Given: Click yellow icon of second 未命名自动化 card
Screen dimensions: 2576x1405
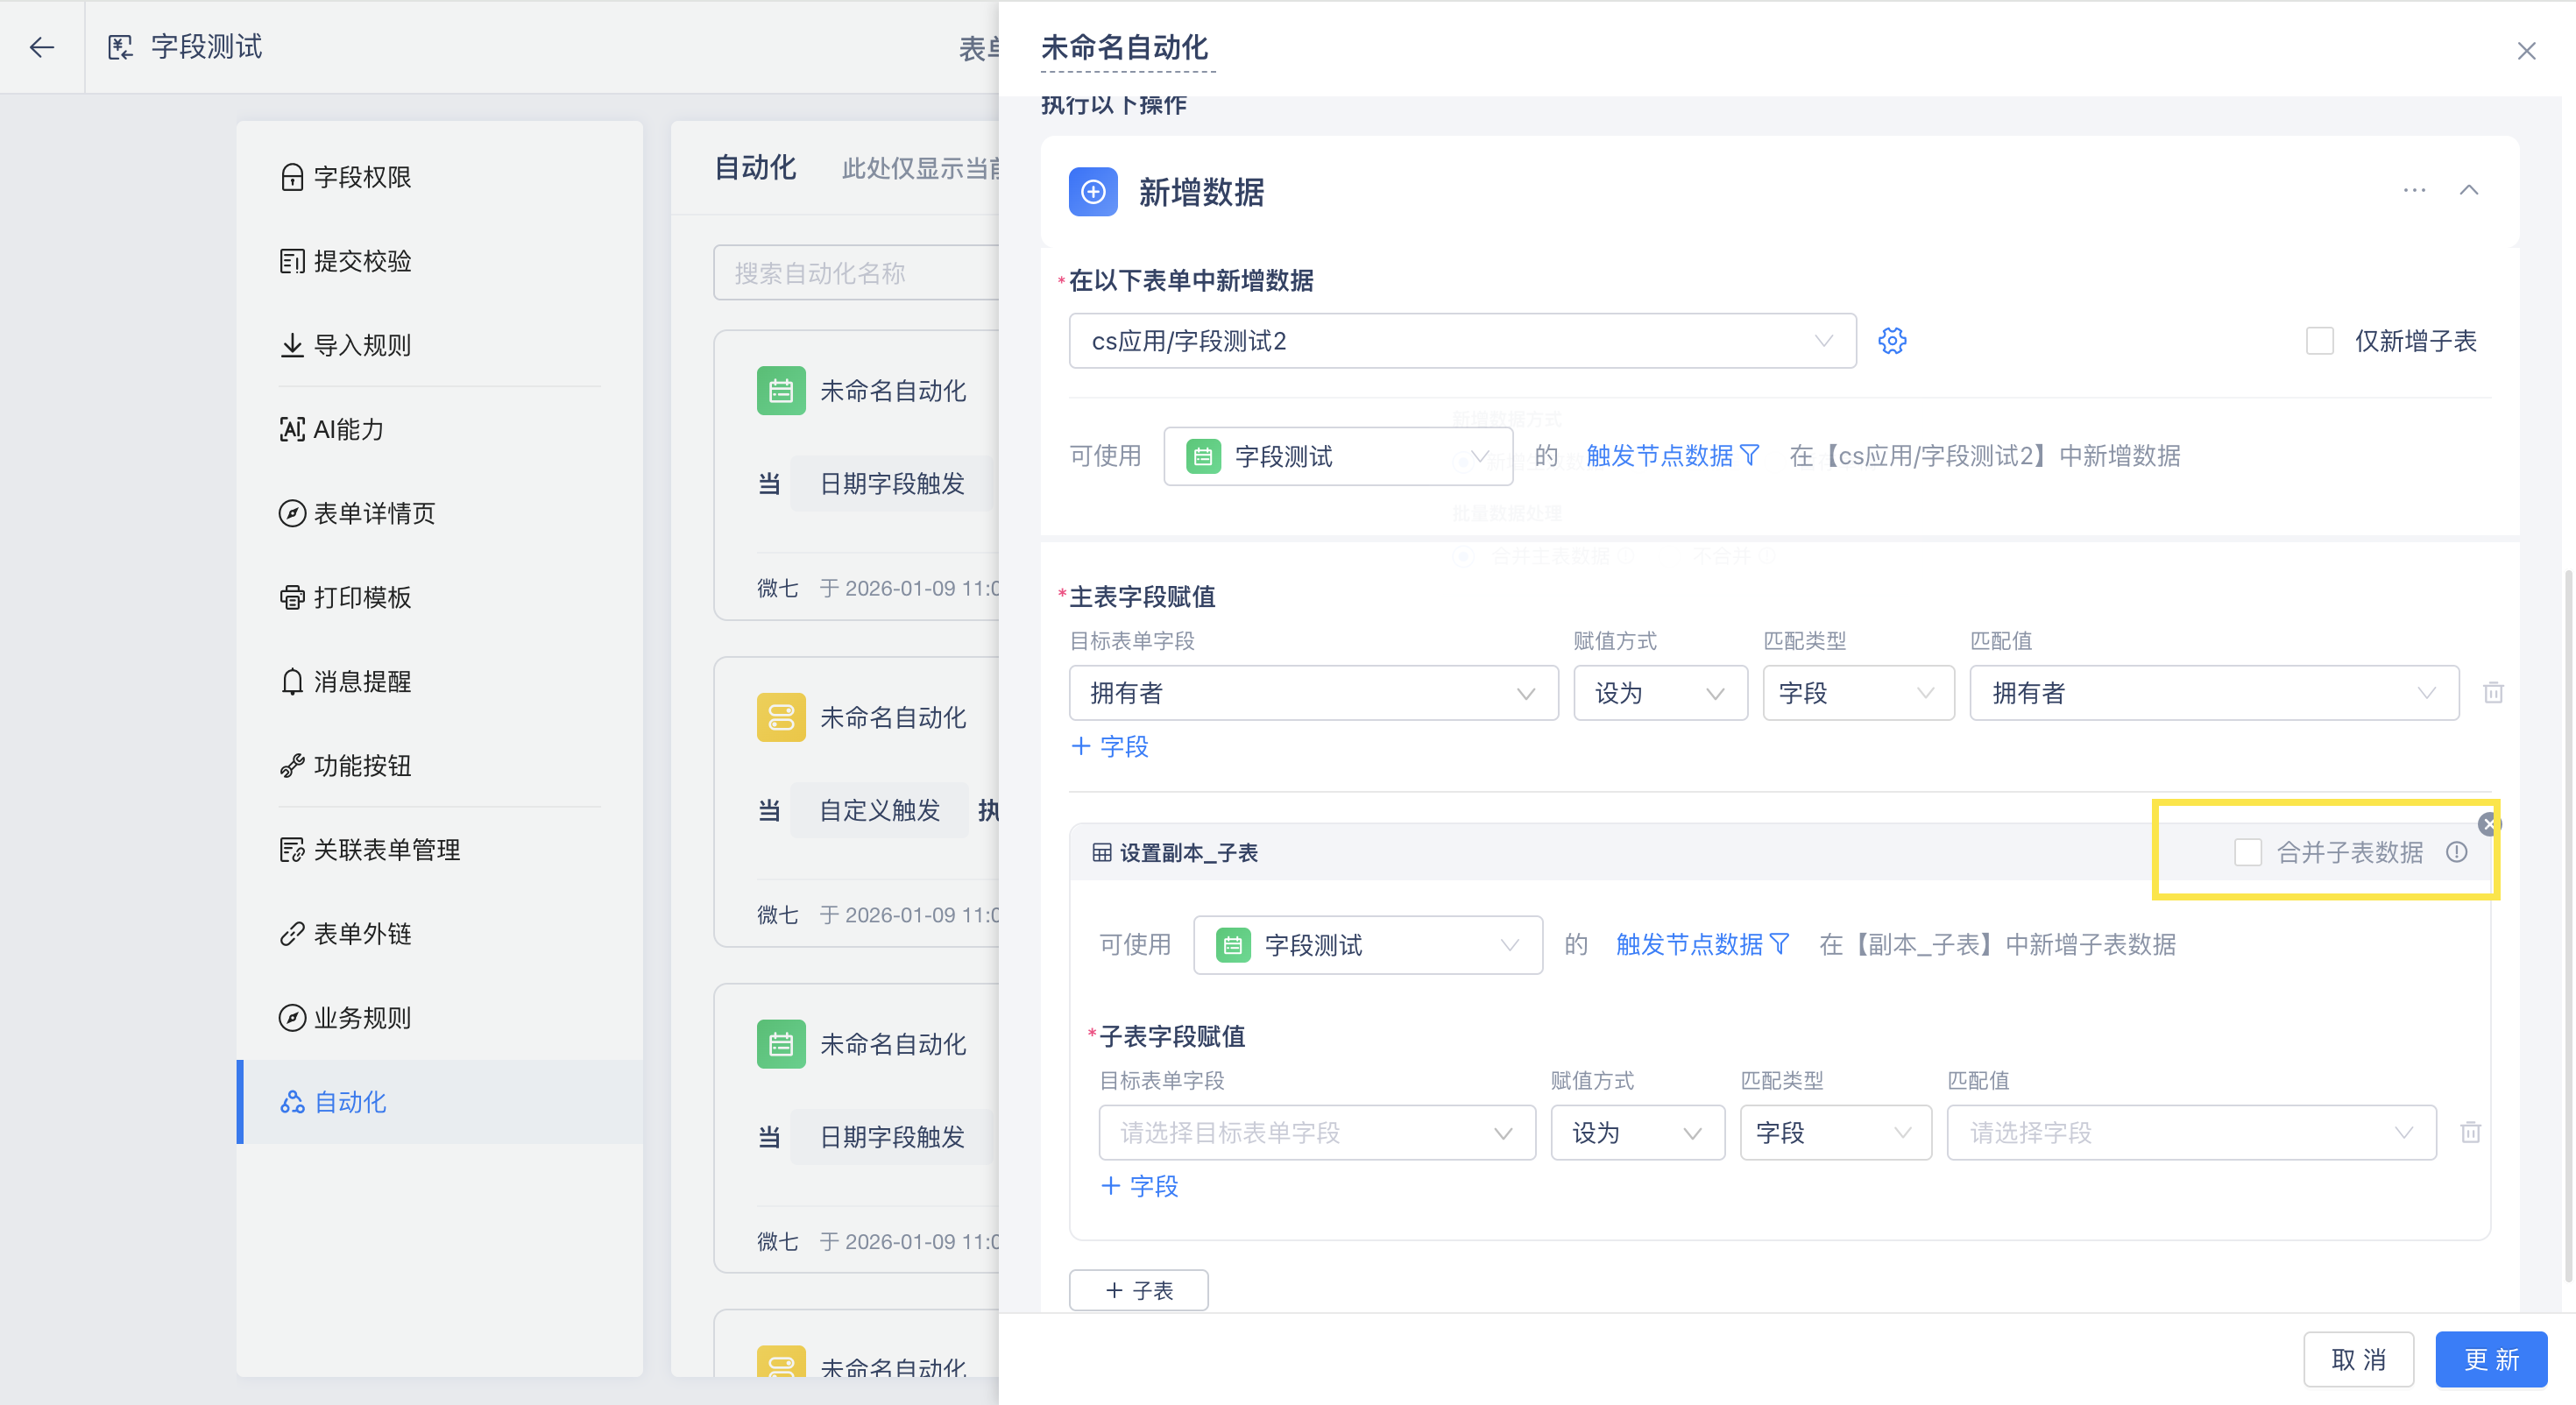Looking at the screenshot, I should click(x=781, y=717).
